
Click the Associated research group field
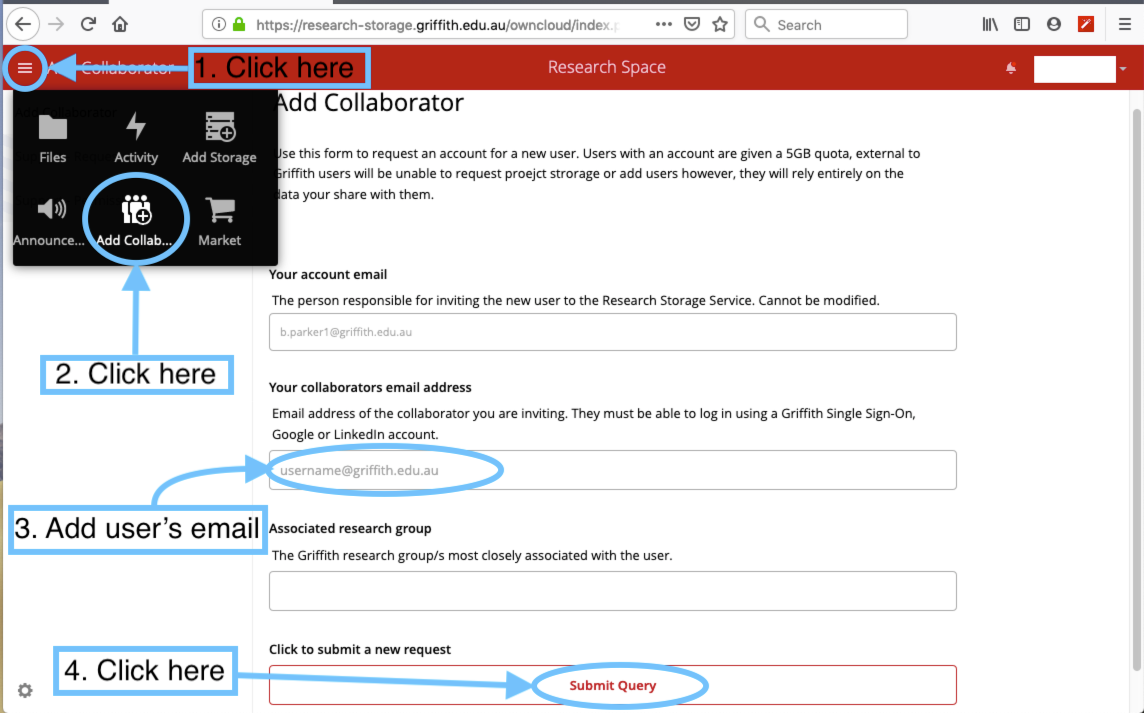612,591
